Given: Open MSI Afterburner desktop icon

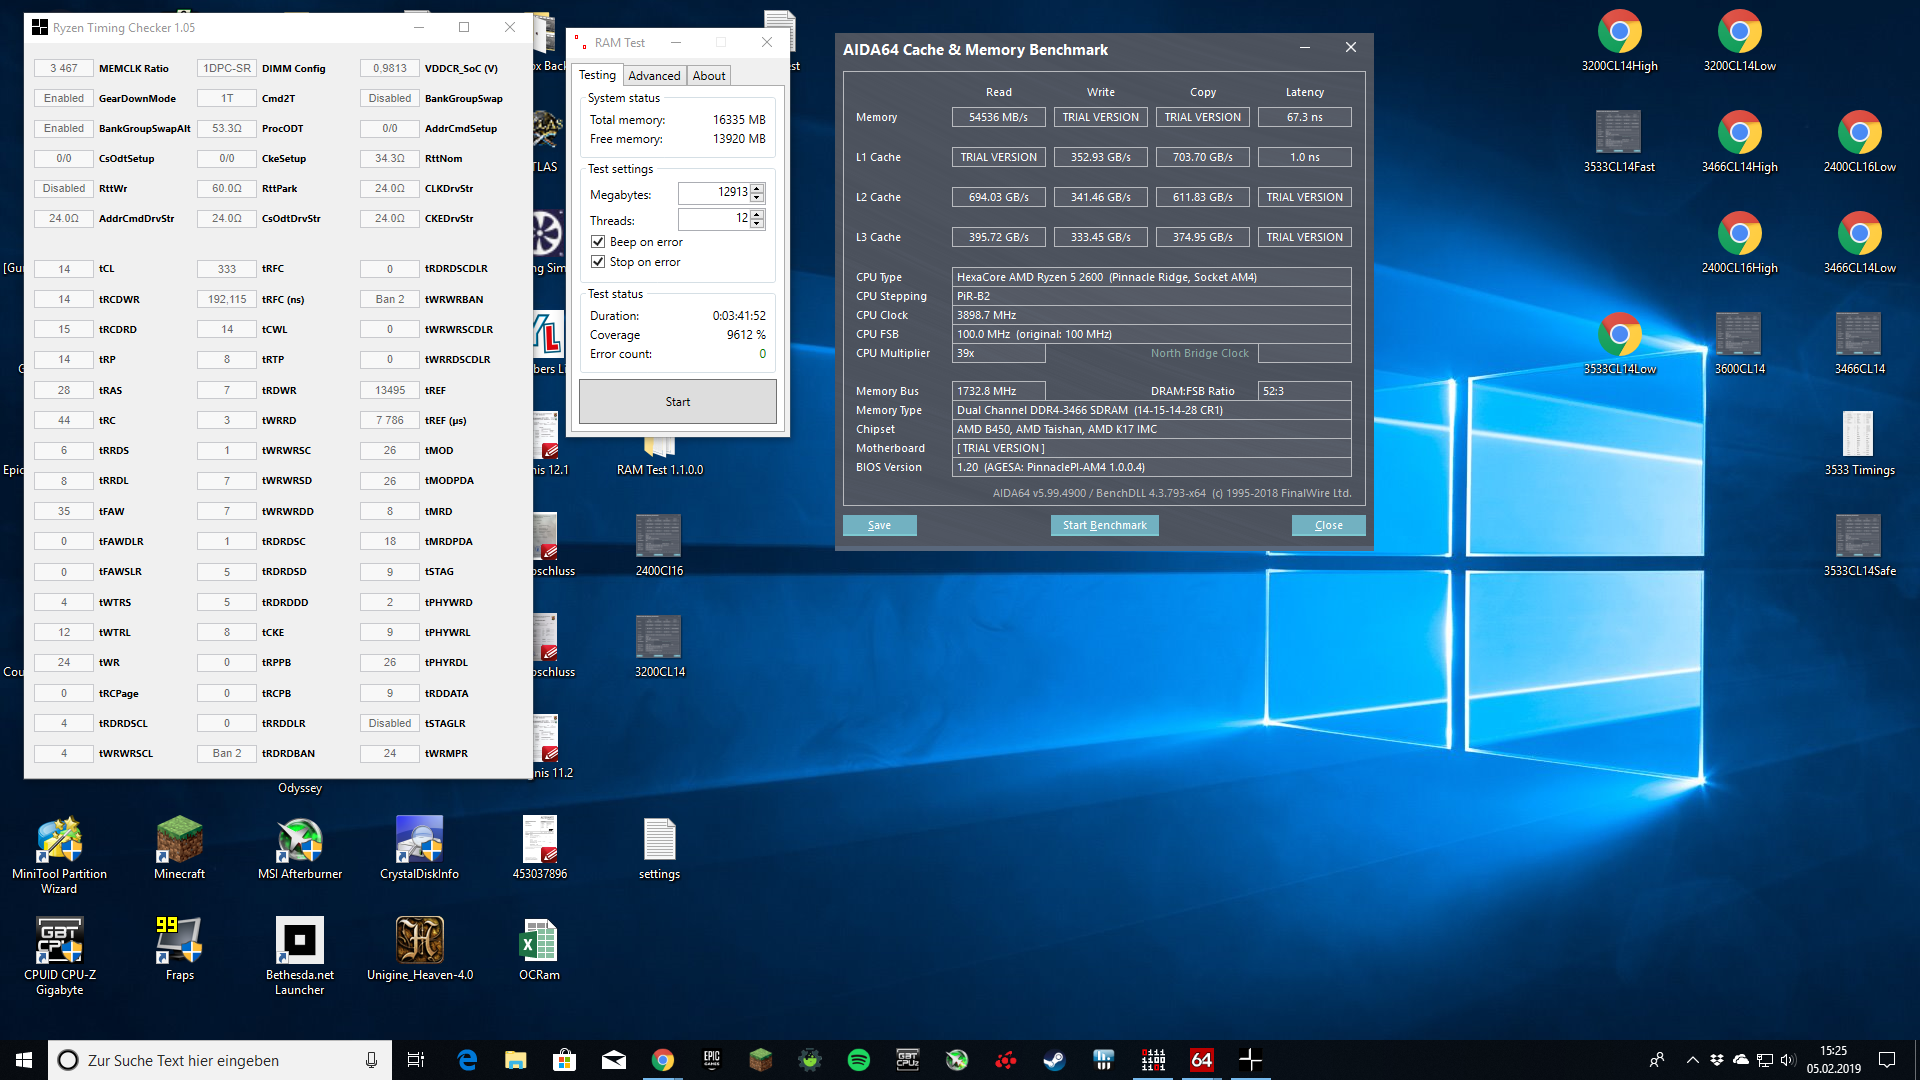Looking at the screenshot, I should click(299, 842).
